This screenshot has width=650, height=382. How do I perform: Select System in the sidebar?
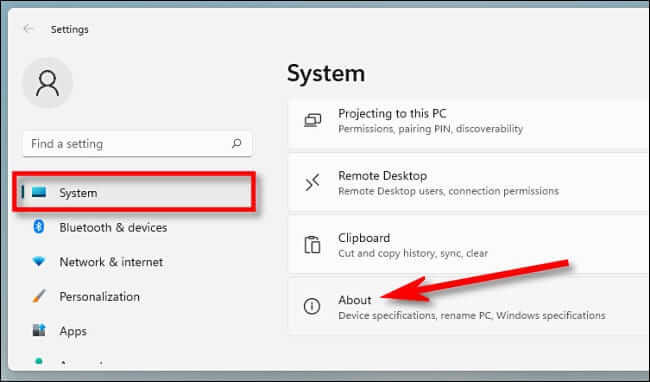click(134, 193)
